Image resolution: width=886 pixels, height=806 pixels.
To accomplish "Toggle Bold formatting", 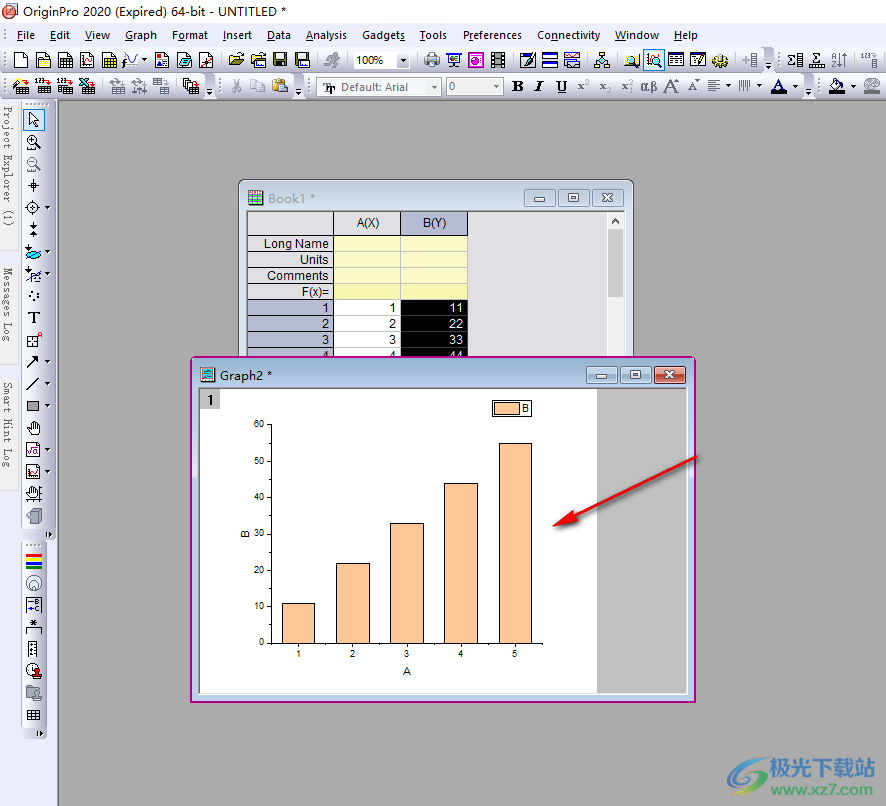I will point(517,86).
